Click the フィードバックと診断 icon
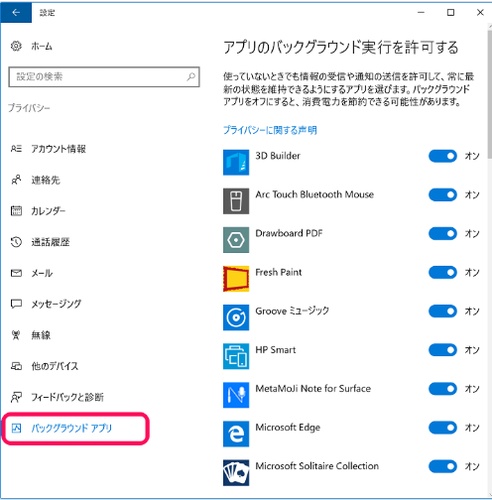 click(x=16, y=397)
